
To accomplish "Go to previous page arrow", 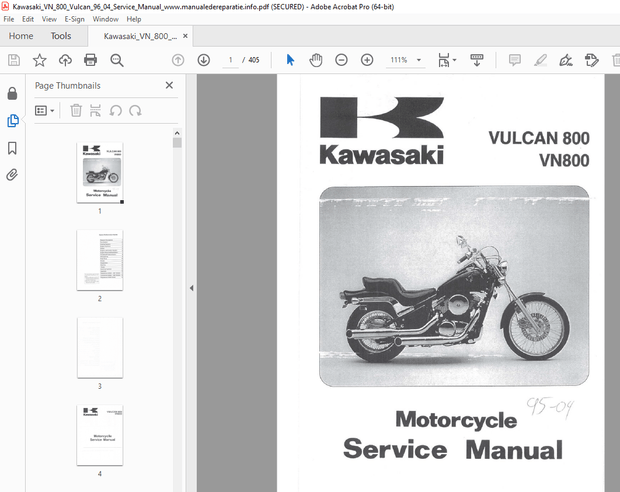I will (178, 60).
